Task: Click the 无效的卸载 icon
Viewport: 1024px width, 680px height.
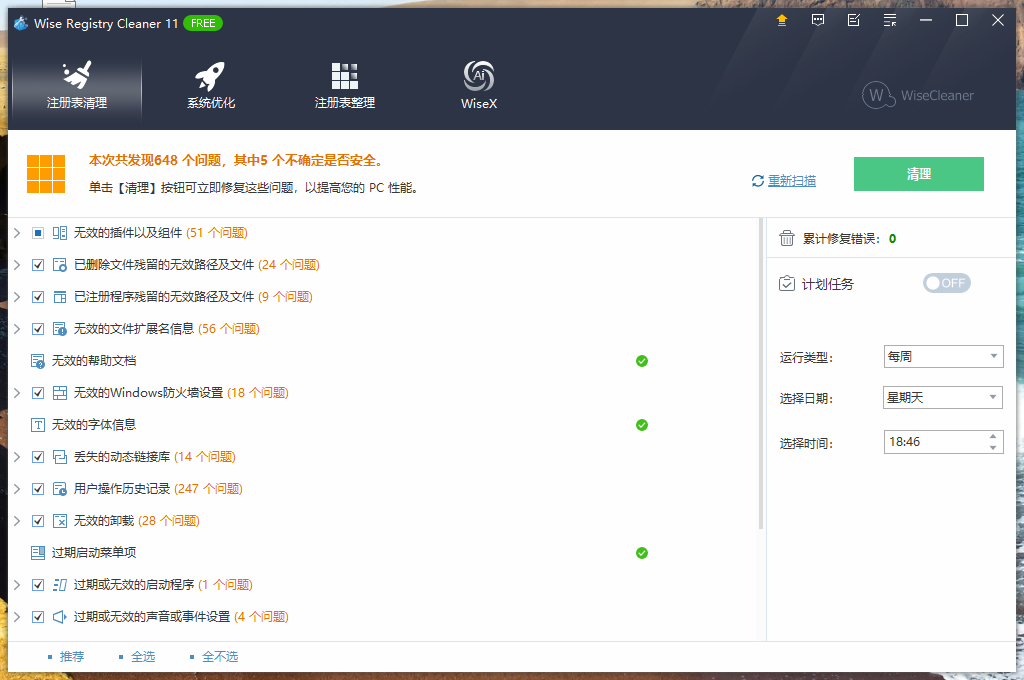Action: [x=59, y=521]
